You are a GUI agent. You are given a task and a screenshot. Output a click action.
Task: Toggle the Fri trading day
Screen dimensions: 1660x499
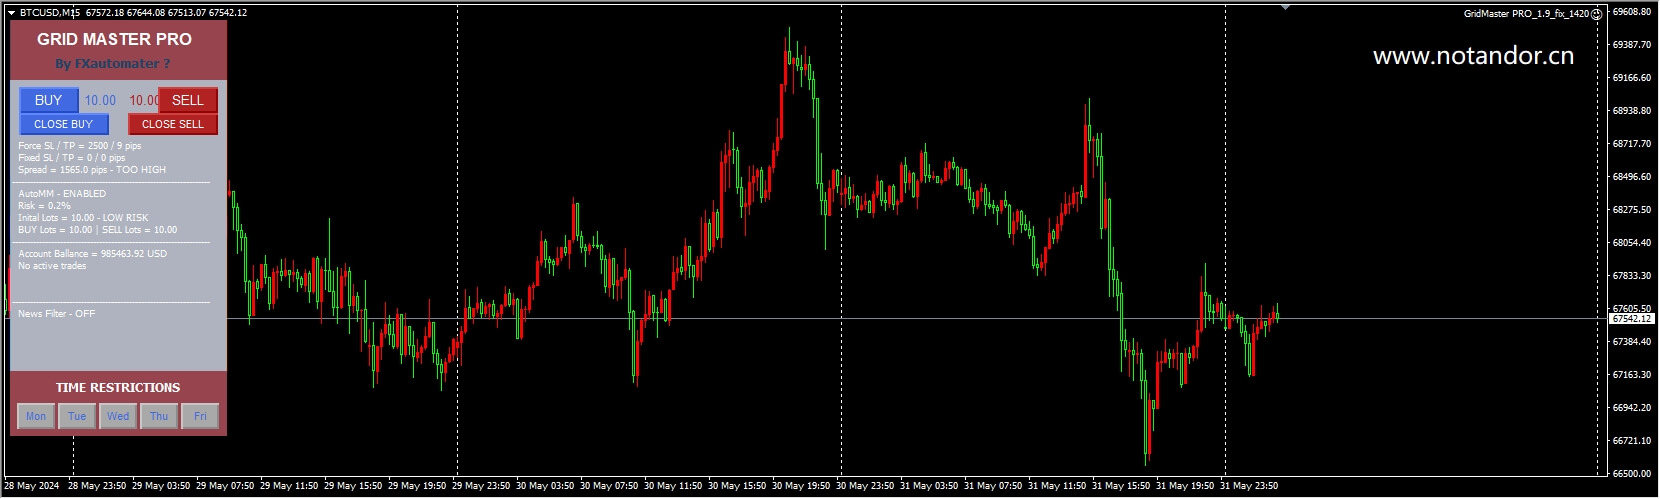tap(200, 416)
